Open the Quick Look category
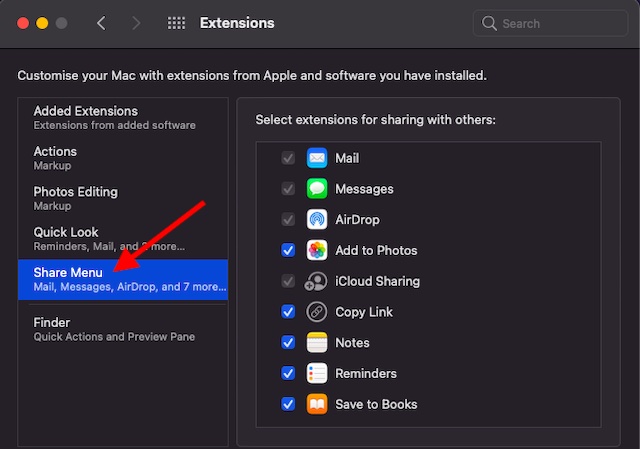640x449 pixels. 123,239
